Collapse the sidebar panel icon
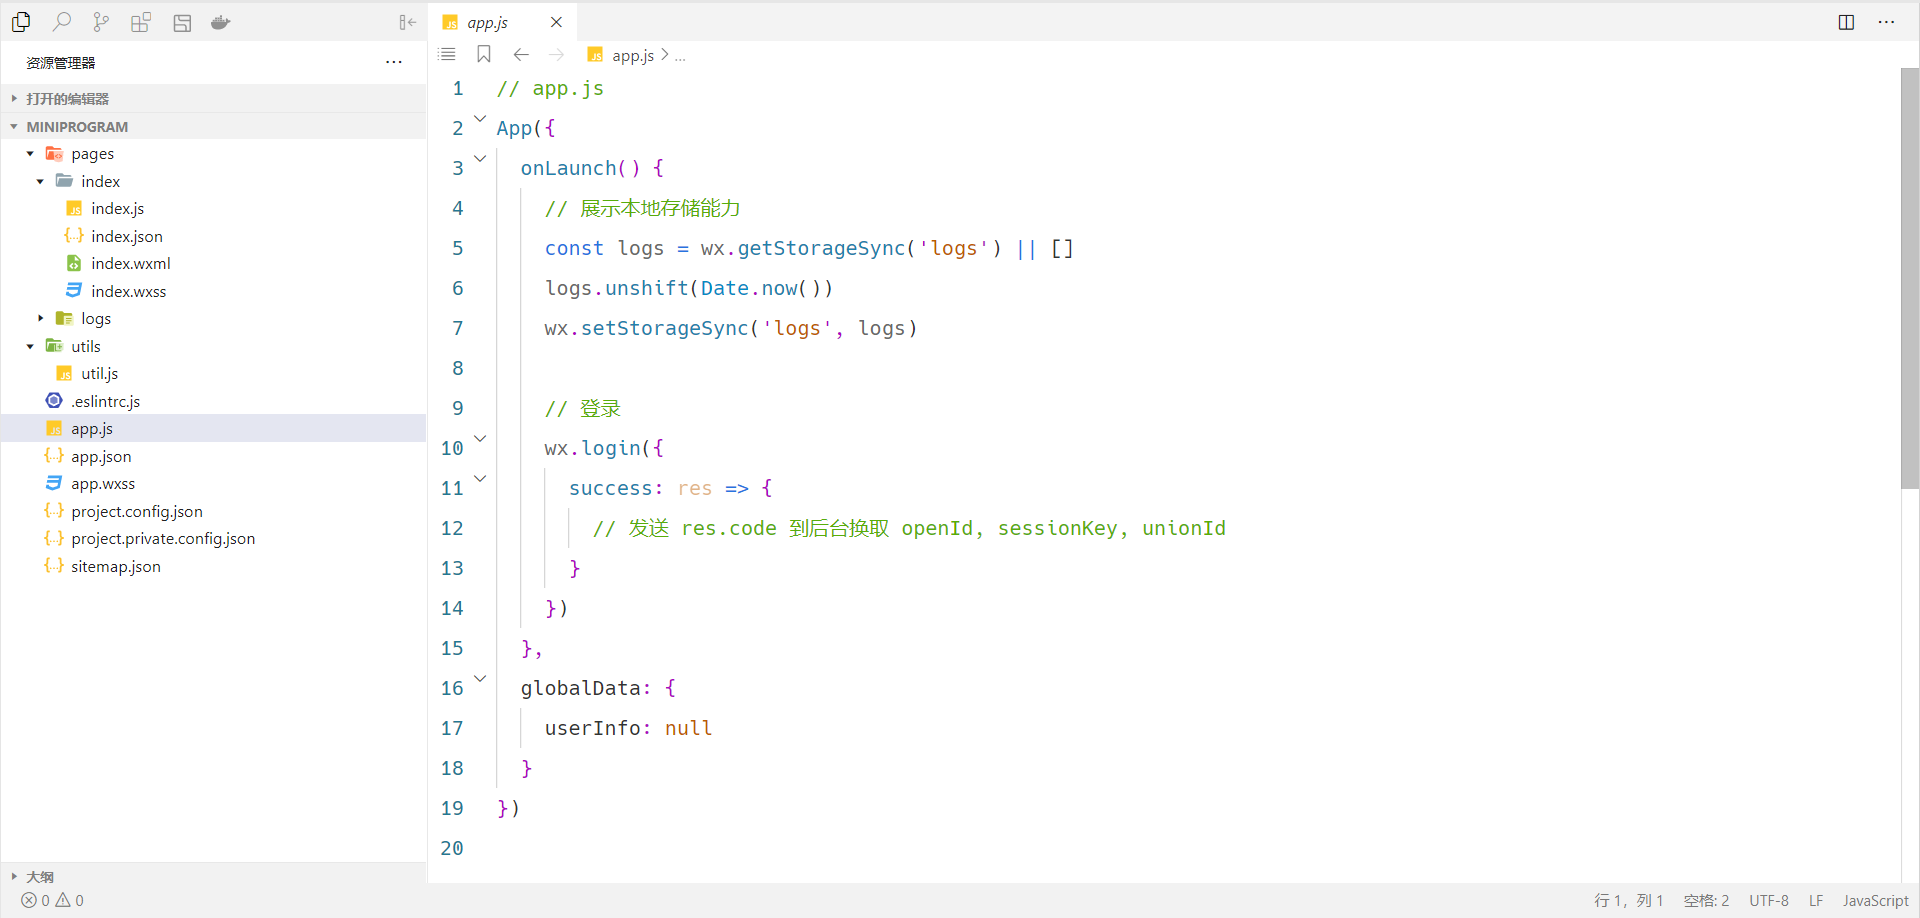This screenshot has width=1920, height=918. [407, 22]
